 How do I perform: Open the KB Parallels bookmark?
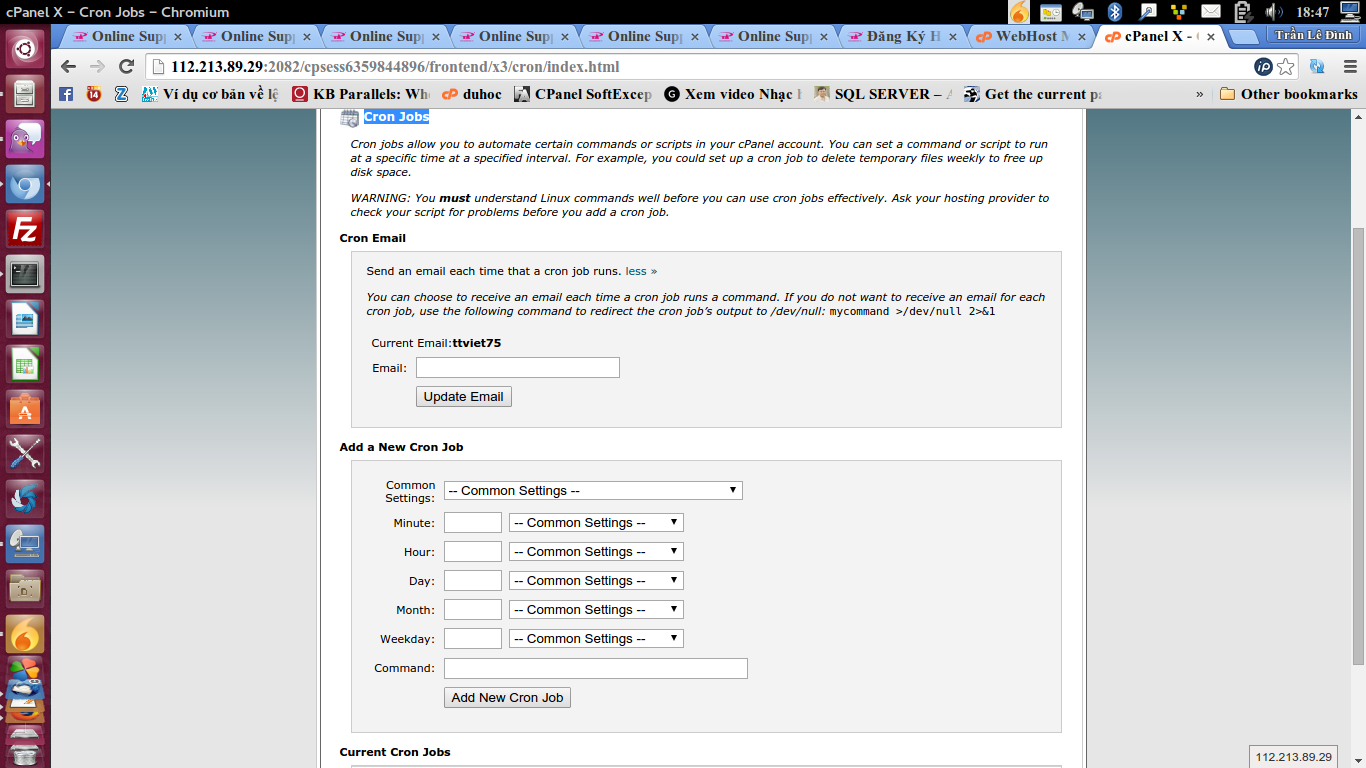(x=361, y=94)
